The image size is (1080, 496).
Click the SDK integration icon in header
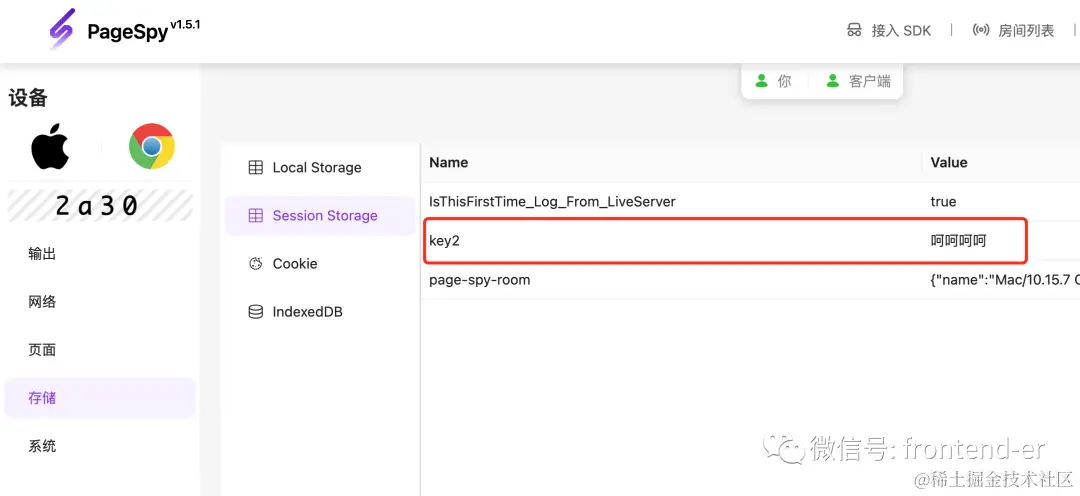point(854,30)
